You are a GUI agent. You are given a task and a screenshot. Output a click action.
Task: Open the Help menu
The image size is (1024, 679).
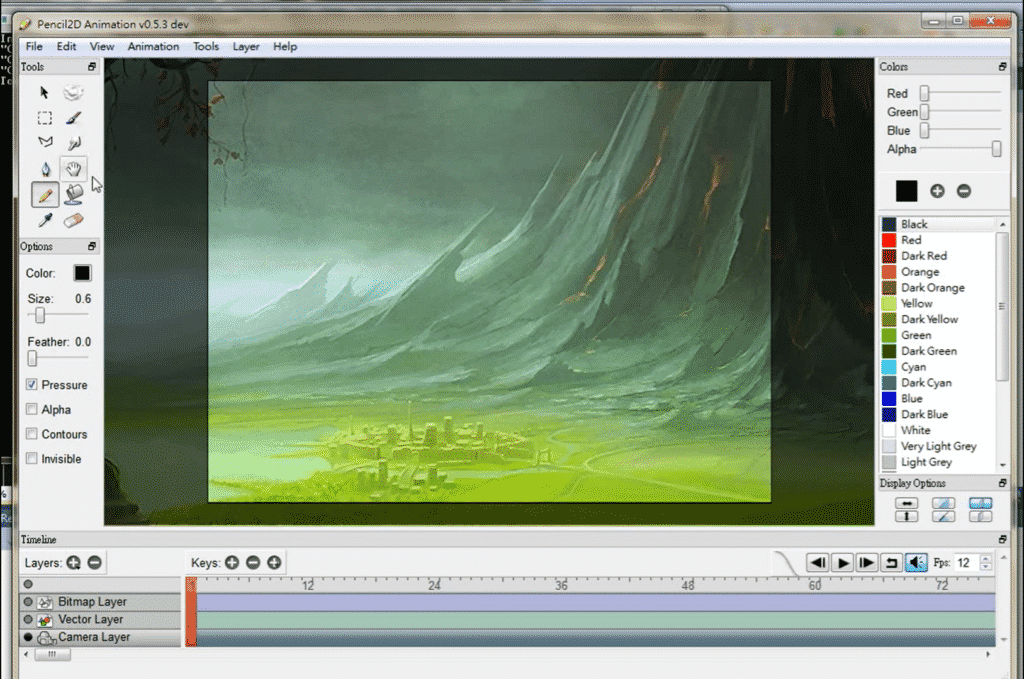click(285, 46)
